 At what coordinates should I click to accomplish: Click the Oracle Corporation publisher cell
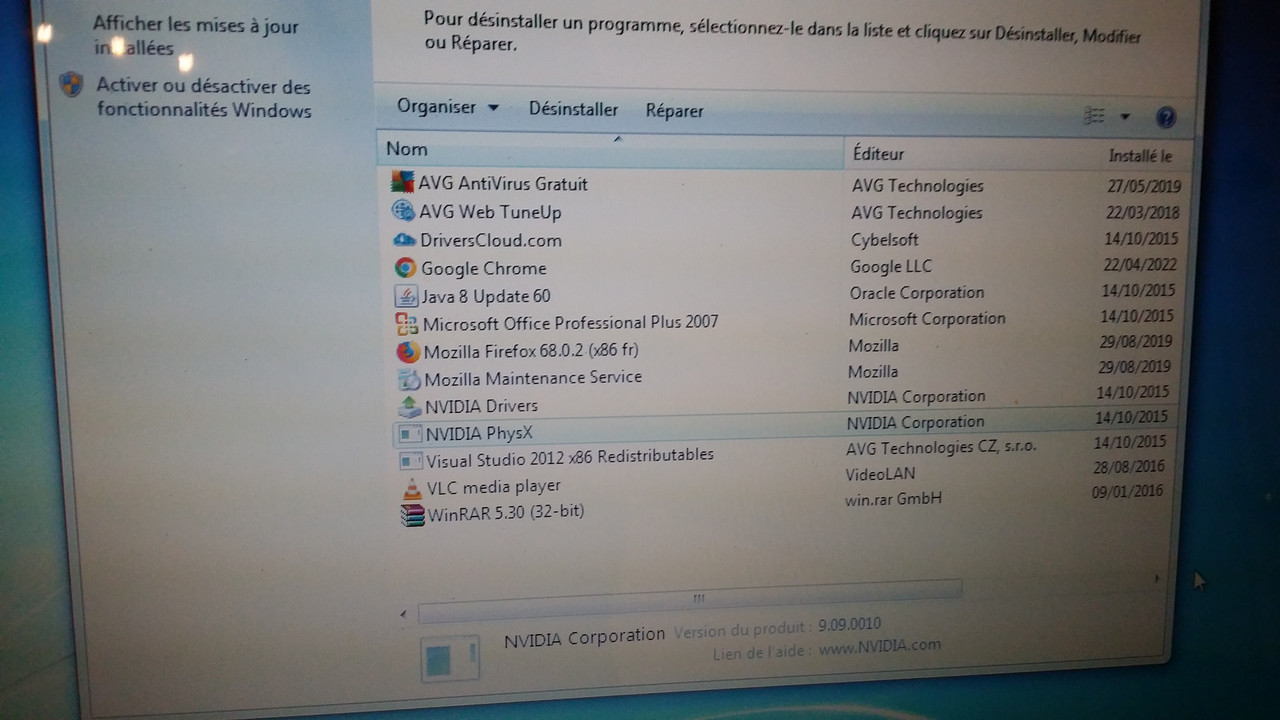(917, 293)
